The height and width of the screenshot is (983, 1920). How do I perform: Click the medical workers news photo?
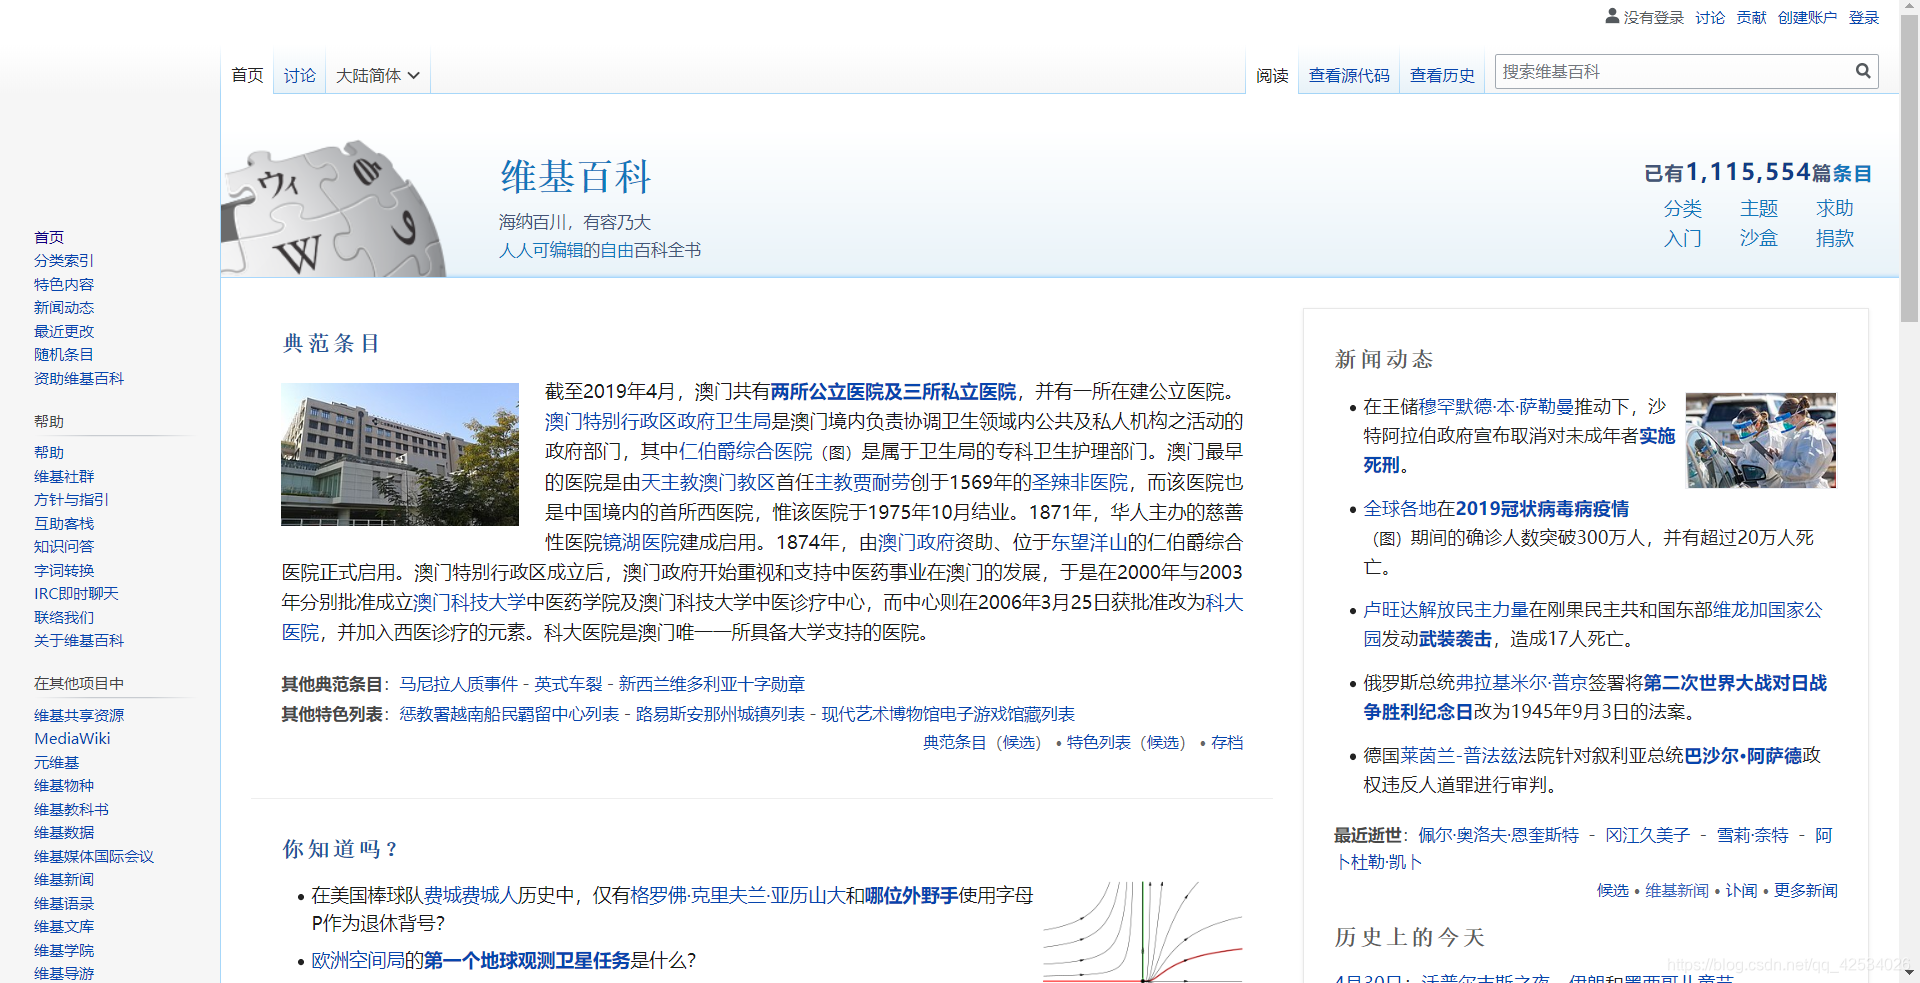point(1761,441)
